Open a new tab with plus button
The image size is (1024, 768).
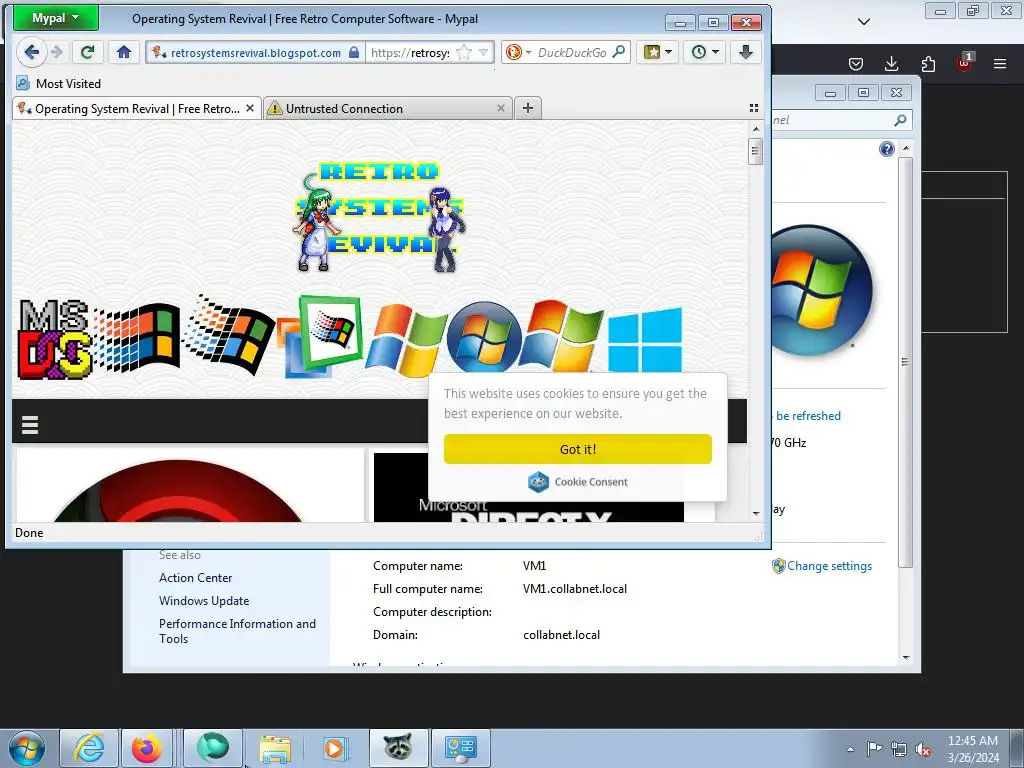coord(528,108)
